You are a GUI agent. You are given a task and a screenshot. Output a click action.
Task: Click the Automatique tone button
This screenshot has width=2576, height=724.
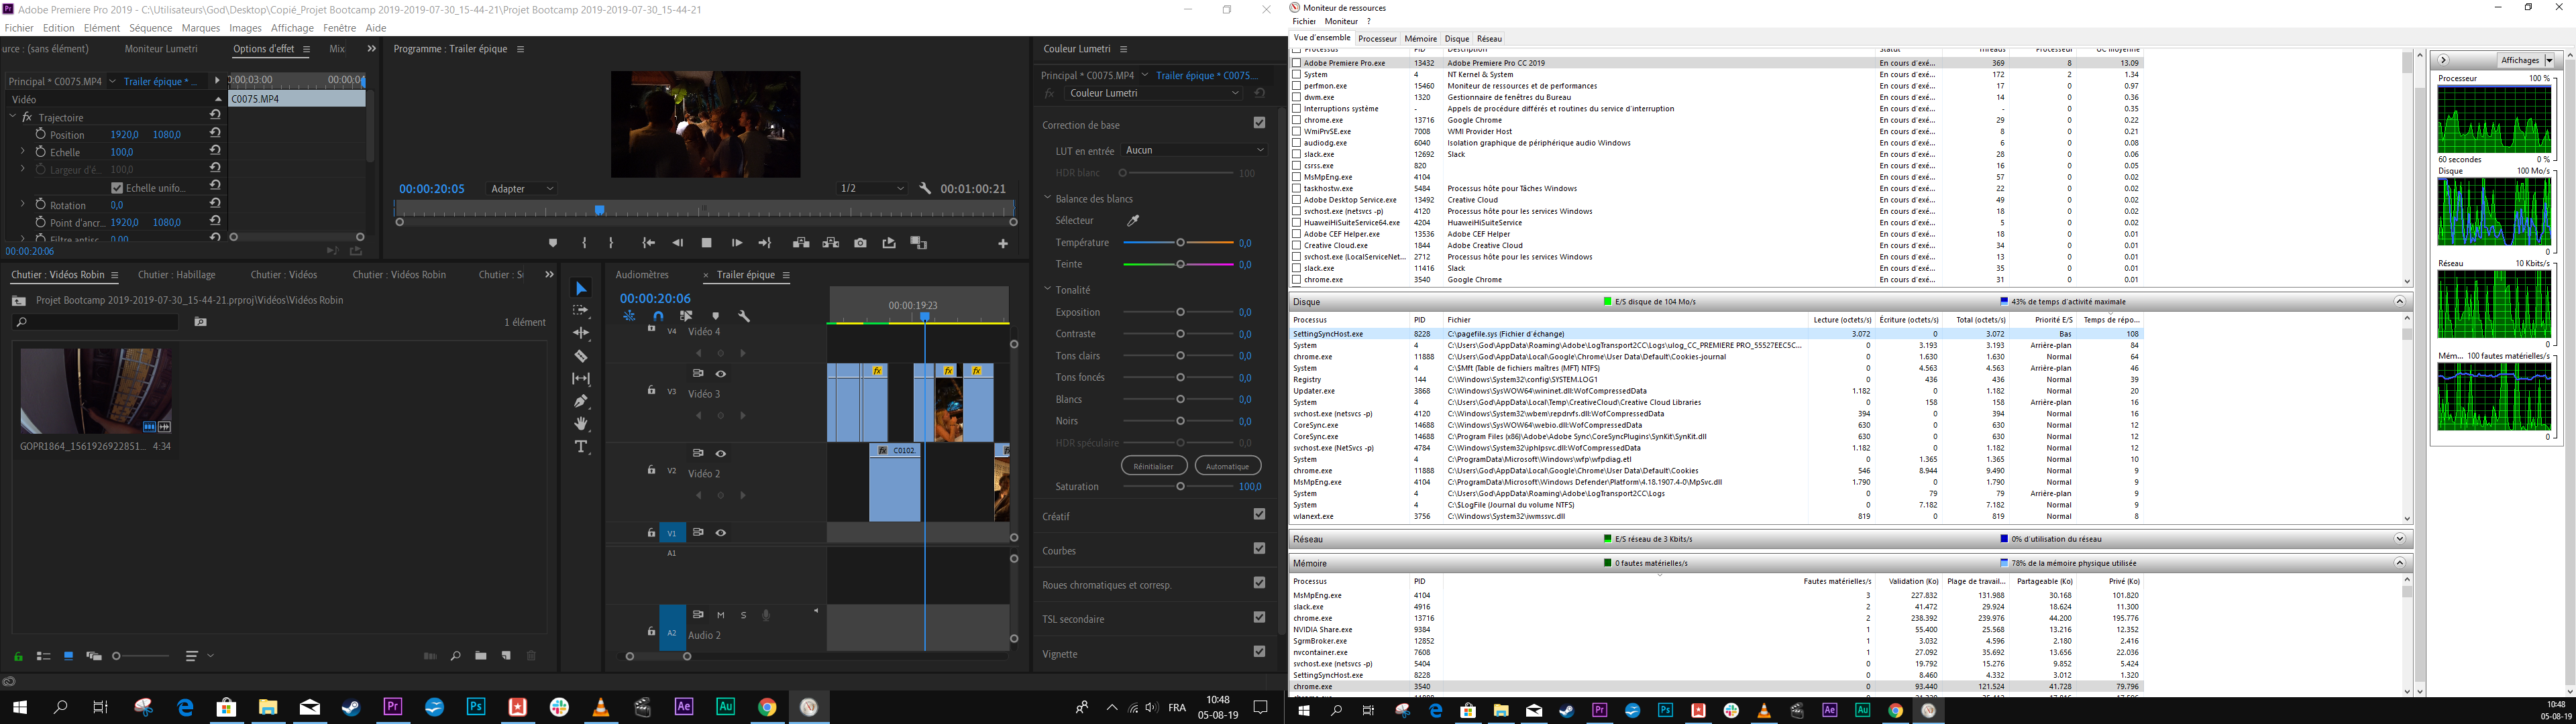click(x=1227, y=466)
